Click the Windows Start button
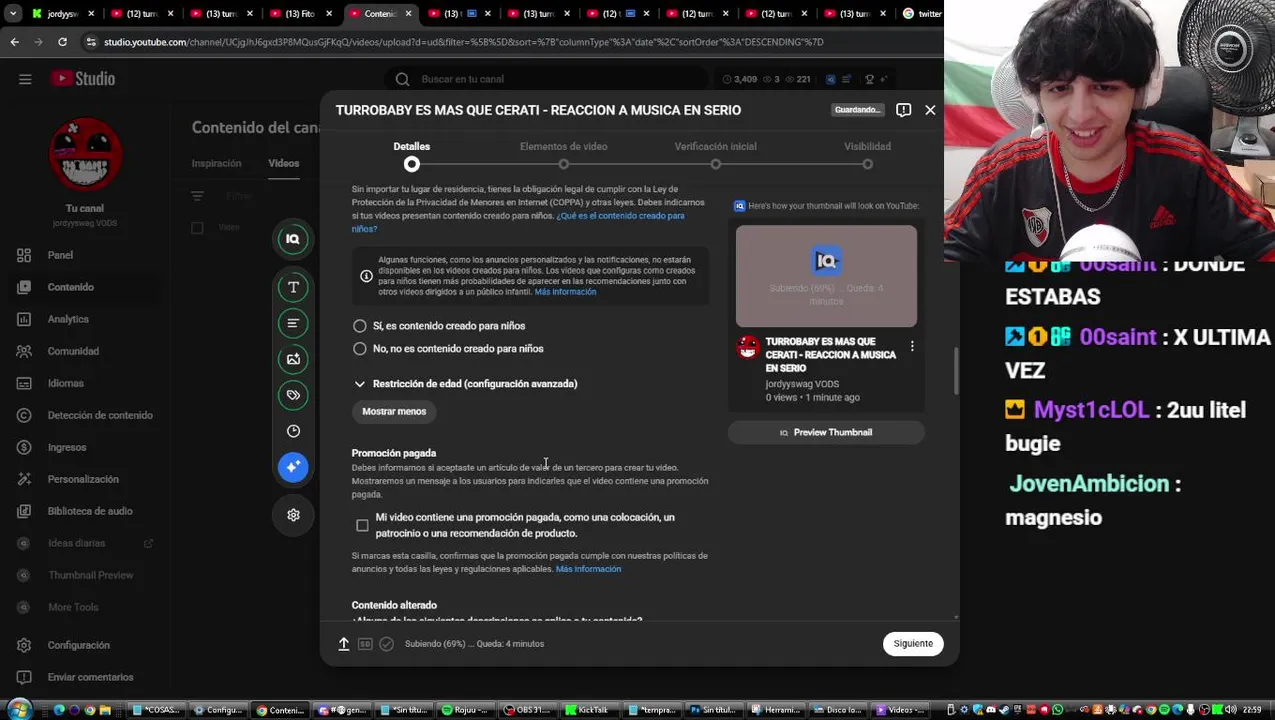1275x720 pixels. 17,710
